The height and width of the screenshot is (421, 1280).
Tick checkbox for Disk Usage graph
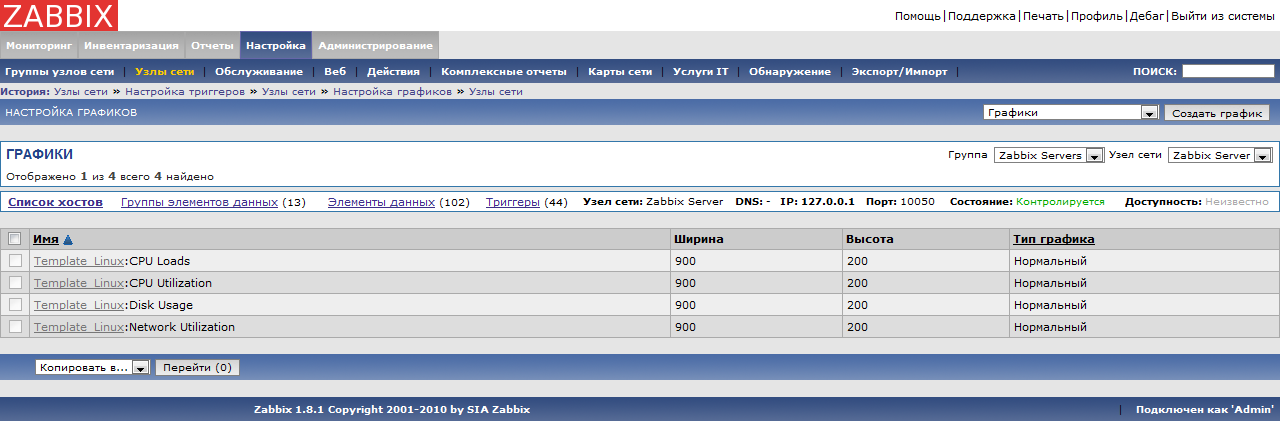[x=14, y=305]
